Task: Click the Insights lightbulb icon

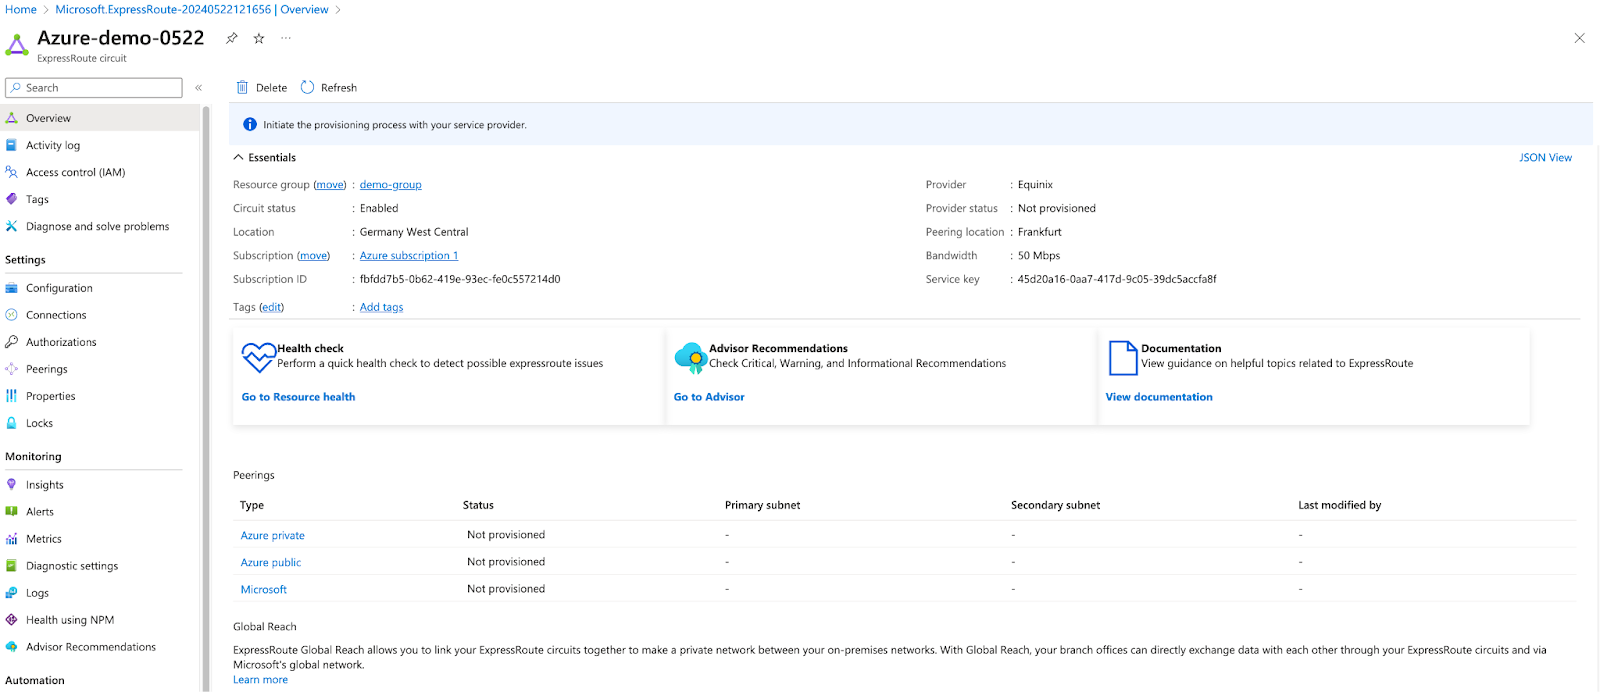Action: point(12,485)
